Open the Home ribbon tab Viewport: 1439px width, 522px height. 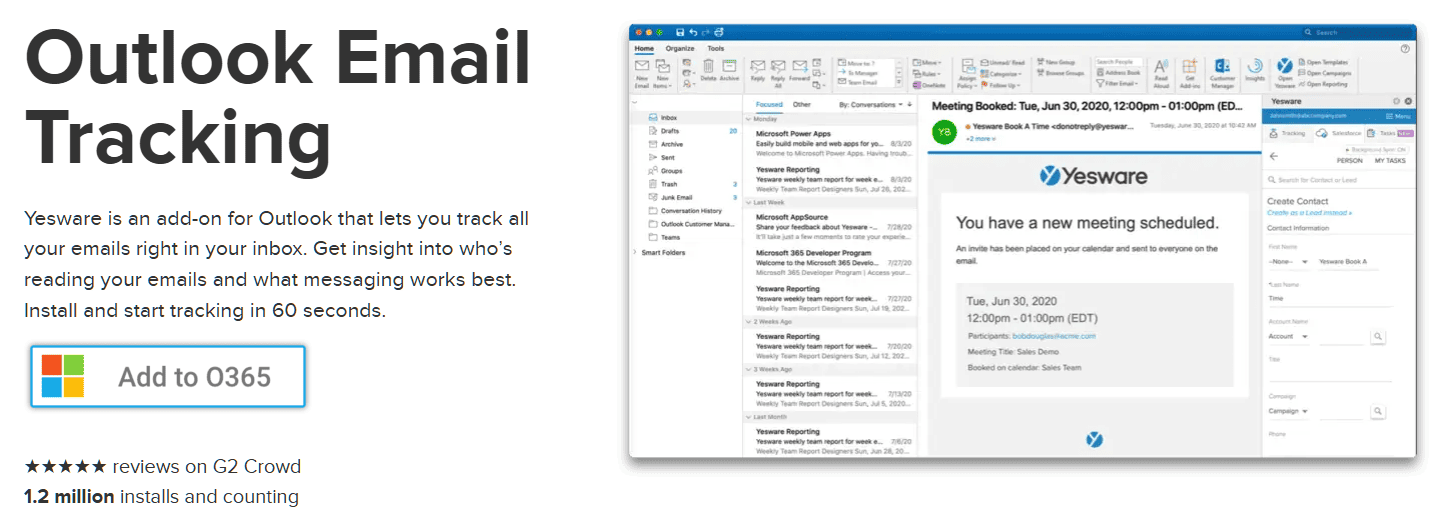tap(644, 48)
